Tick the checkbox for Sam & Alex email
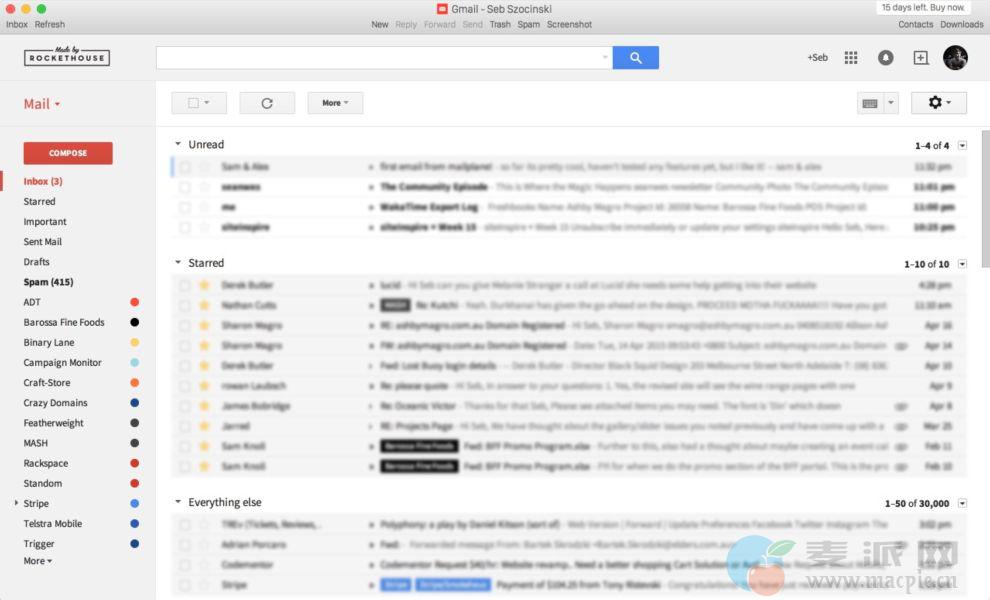This screenshot has height=600, width=990. (x=184, y=167)
